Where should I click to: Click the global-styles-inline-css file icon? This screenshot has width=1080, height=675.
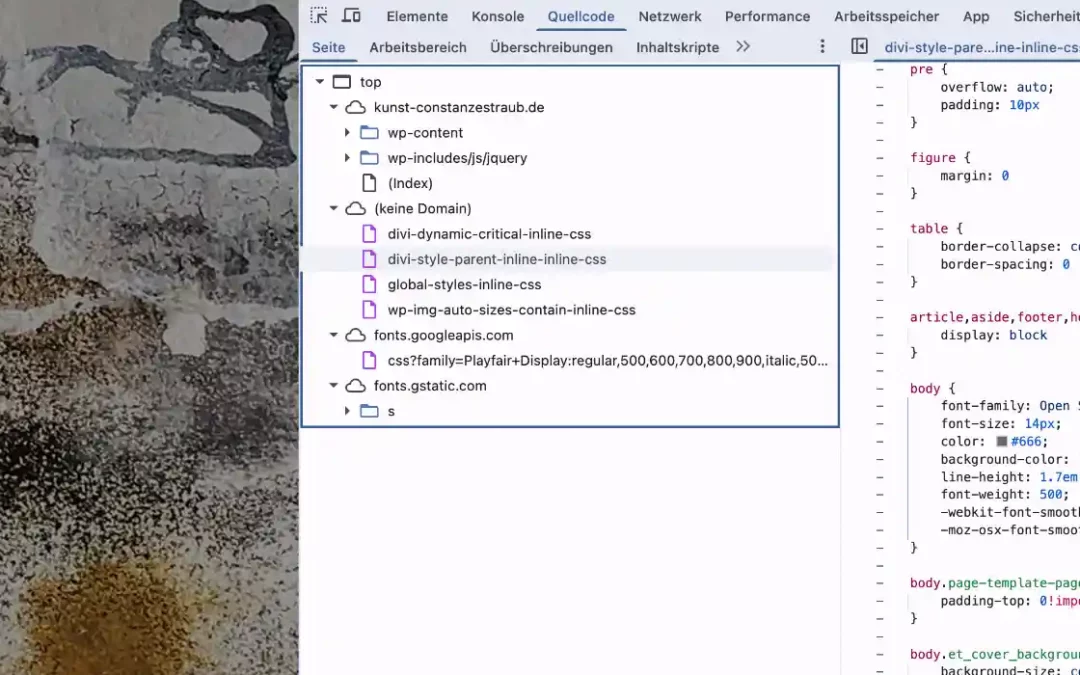click(x=370, y=284)
